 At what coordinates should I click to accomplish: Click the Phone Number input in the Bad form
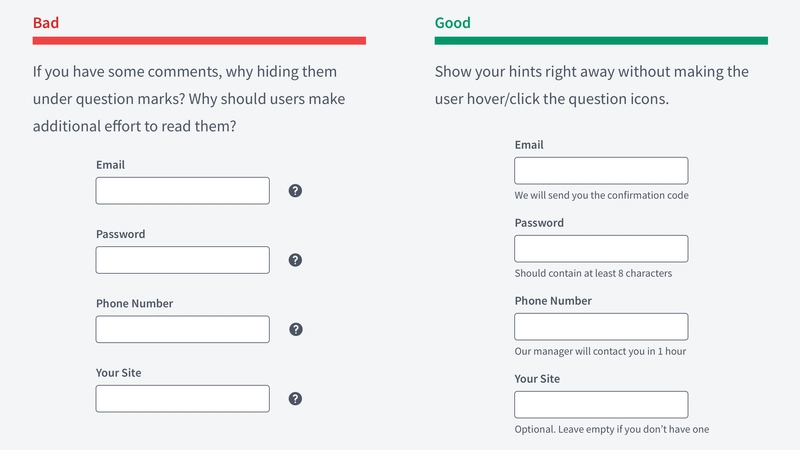pos(183,329)
